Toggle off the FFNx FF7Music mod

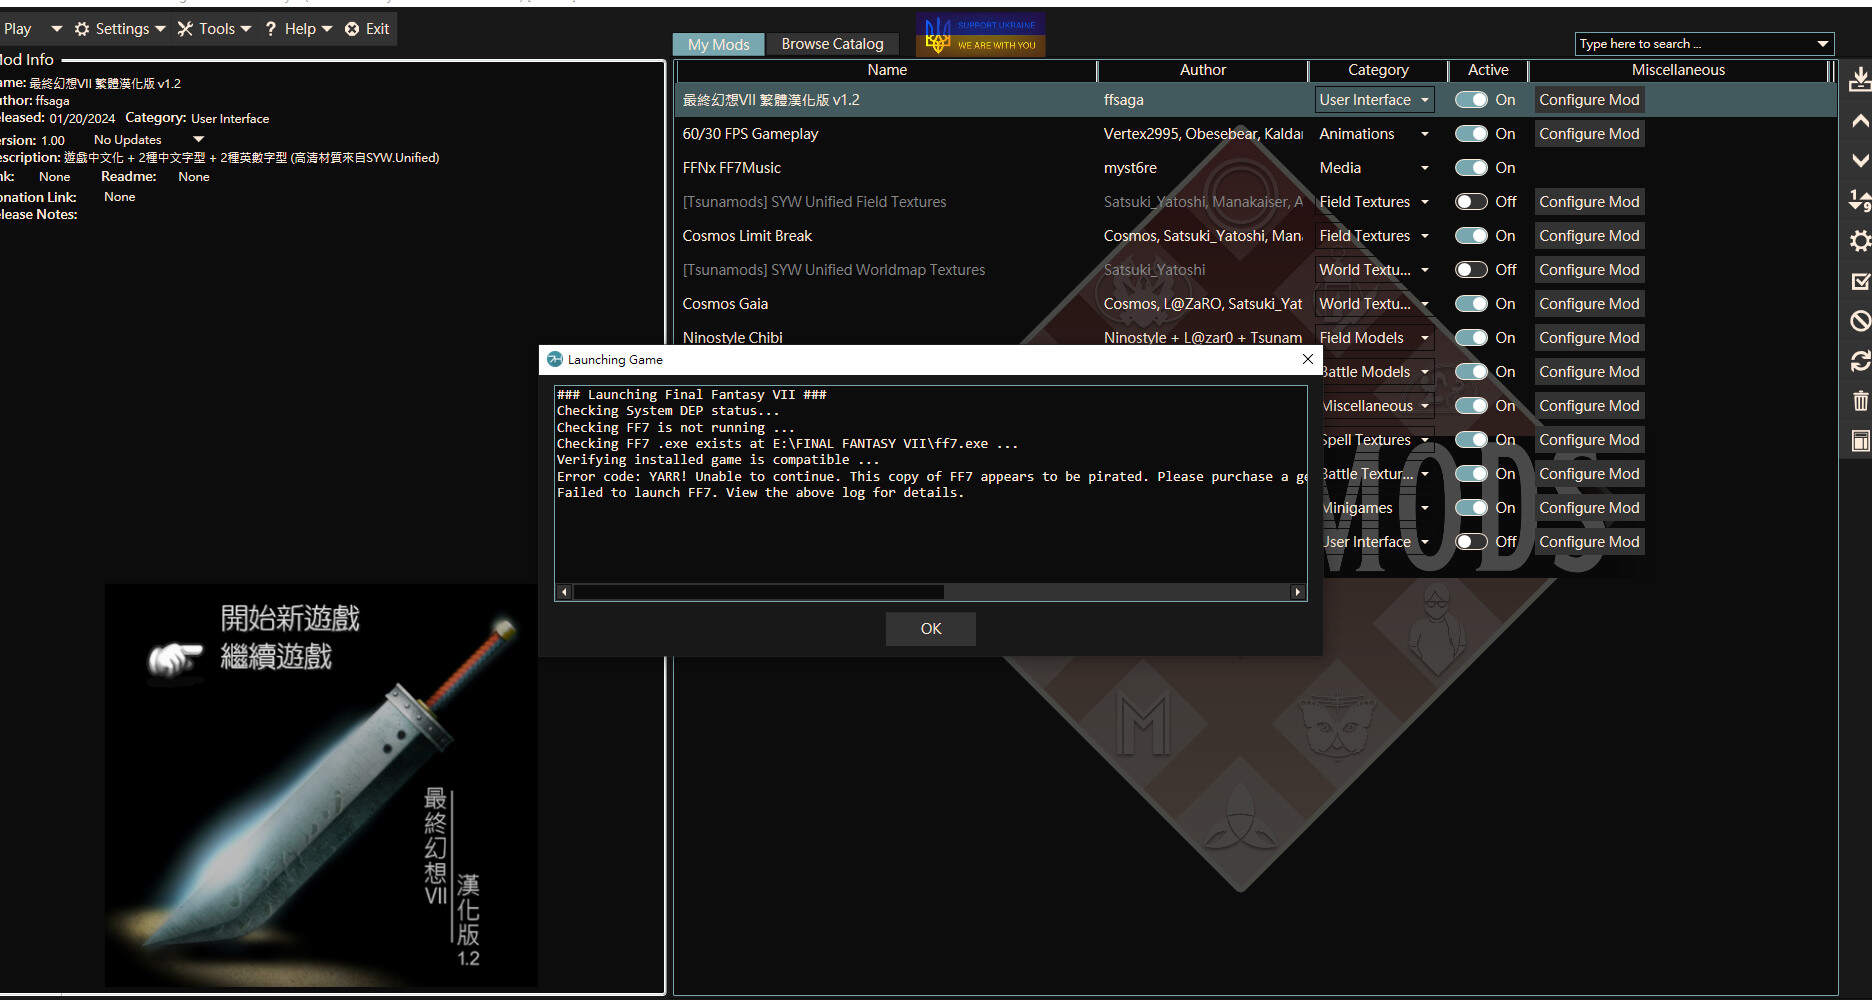tap(1471, 167)
